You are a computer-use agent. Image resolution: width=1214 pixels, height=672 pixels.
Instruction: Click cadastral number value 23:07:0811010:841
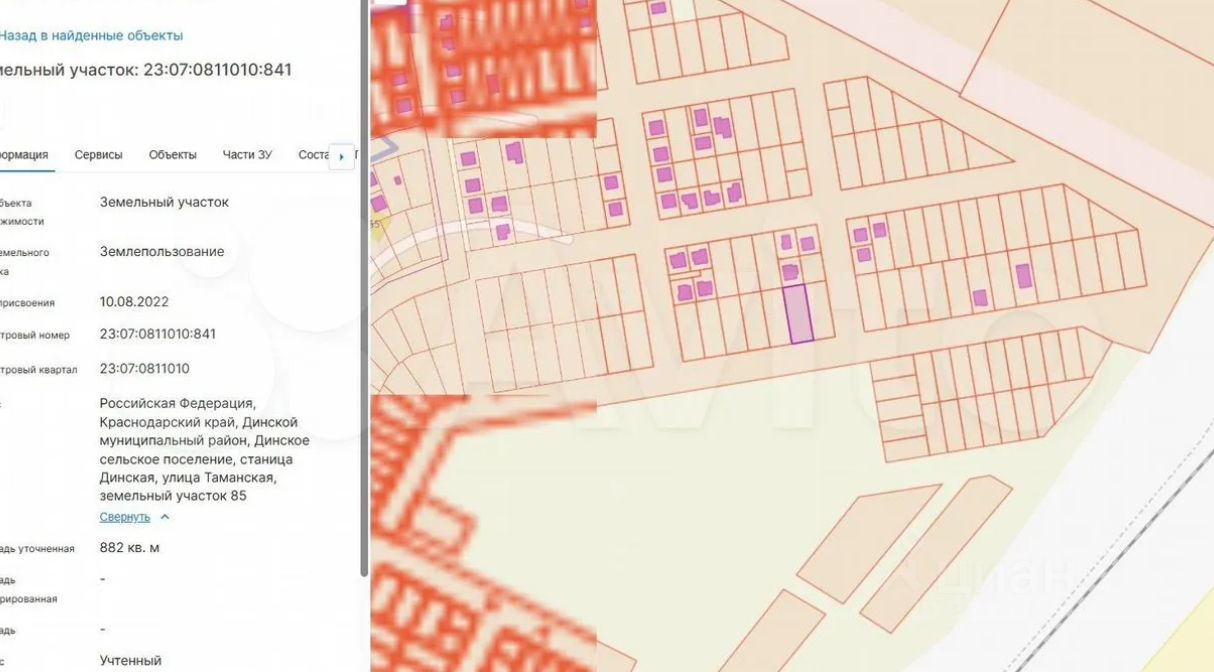pos(158,334)
